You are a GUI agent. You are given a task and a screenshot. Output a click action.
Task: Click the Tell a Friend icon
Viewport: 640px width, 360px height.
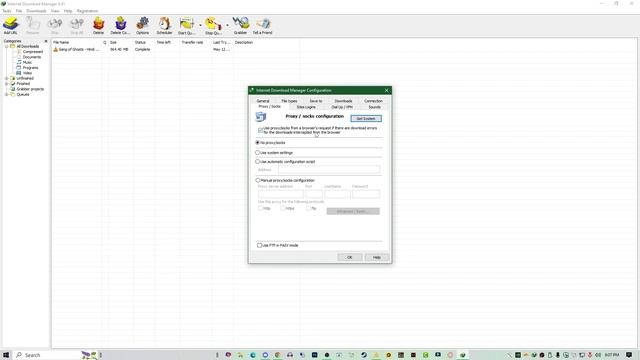pos(262,25)
